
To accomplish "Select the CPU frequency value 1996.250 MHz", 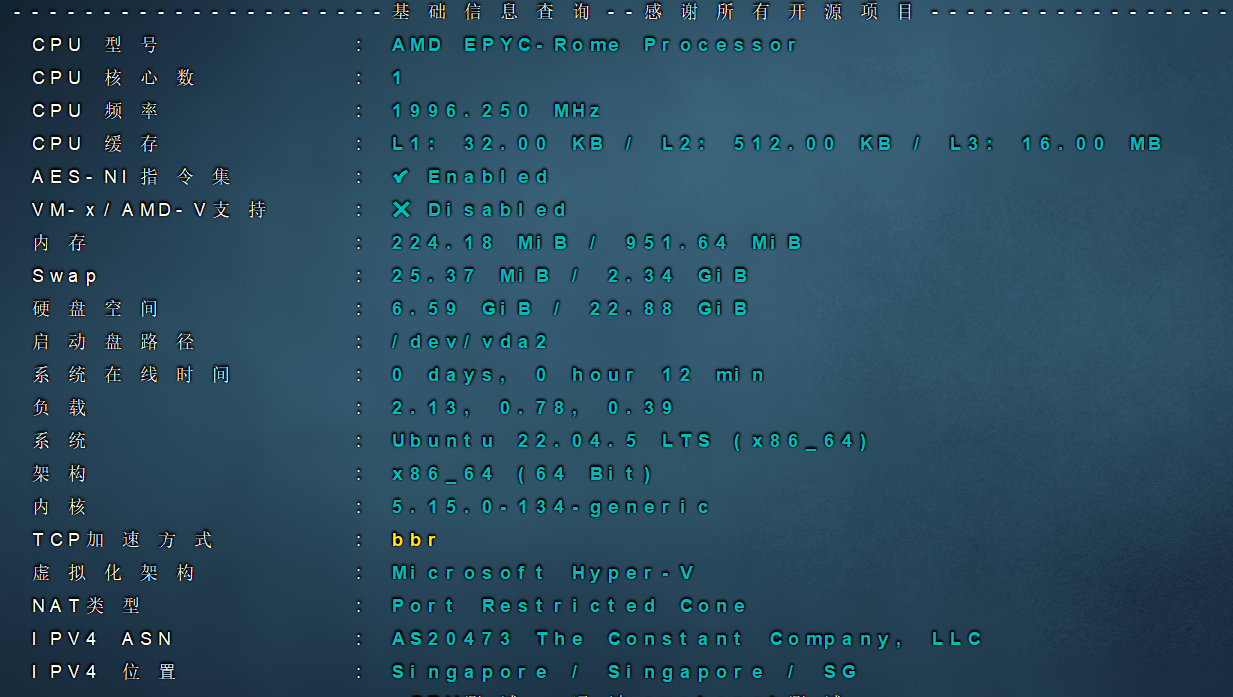I will [x=497, y=111].
